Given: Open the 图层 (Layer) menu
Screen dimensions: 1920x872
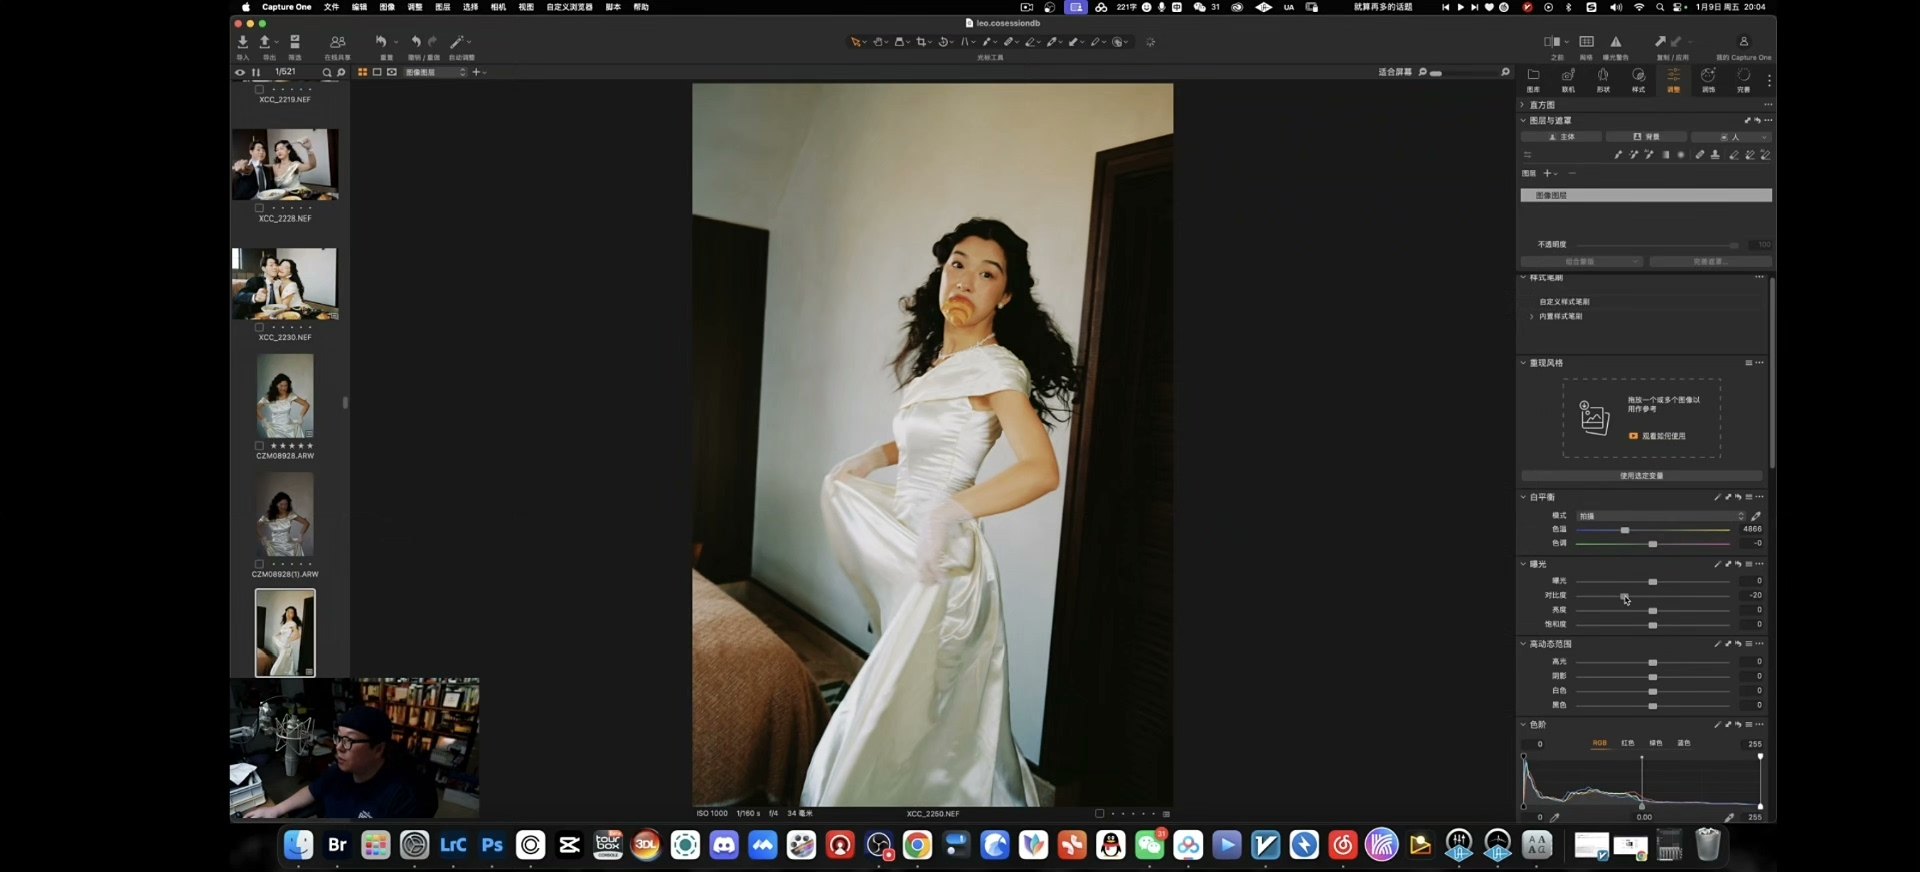Looking at the screenshot, I should pyautogui.click(x=443, y=7).
